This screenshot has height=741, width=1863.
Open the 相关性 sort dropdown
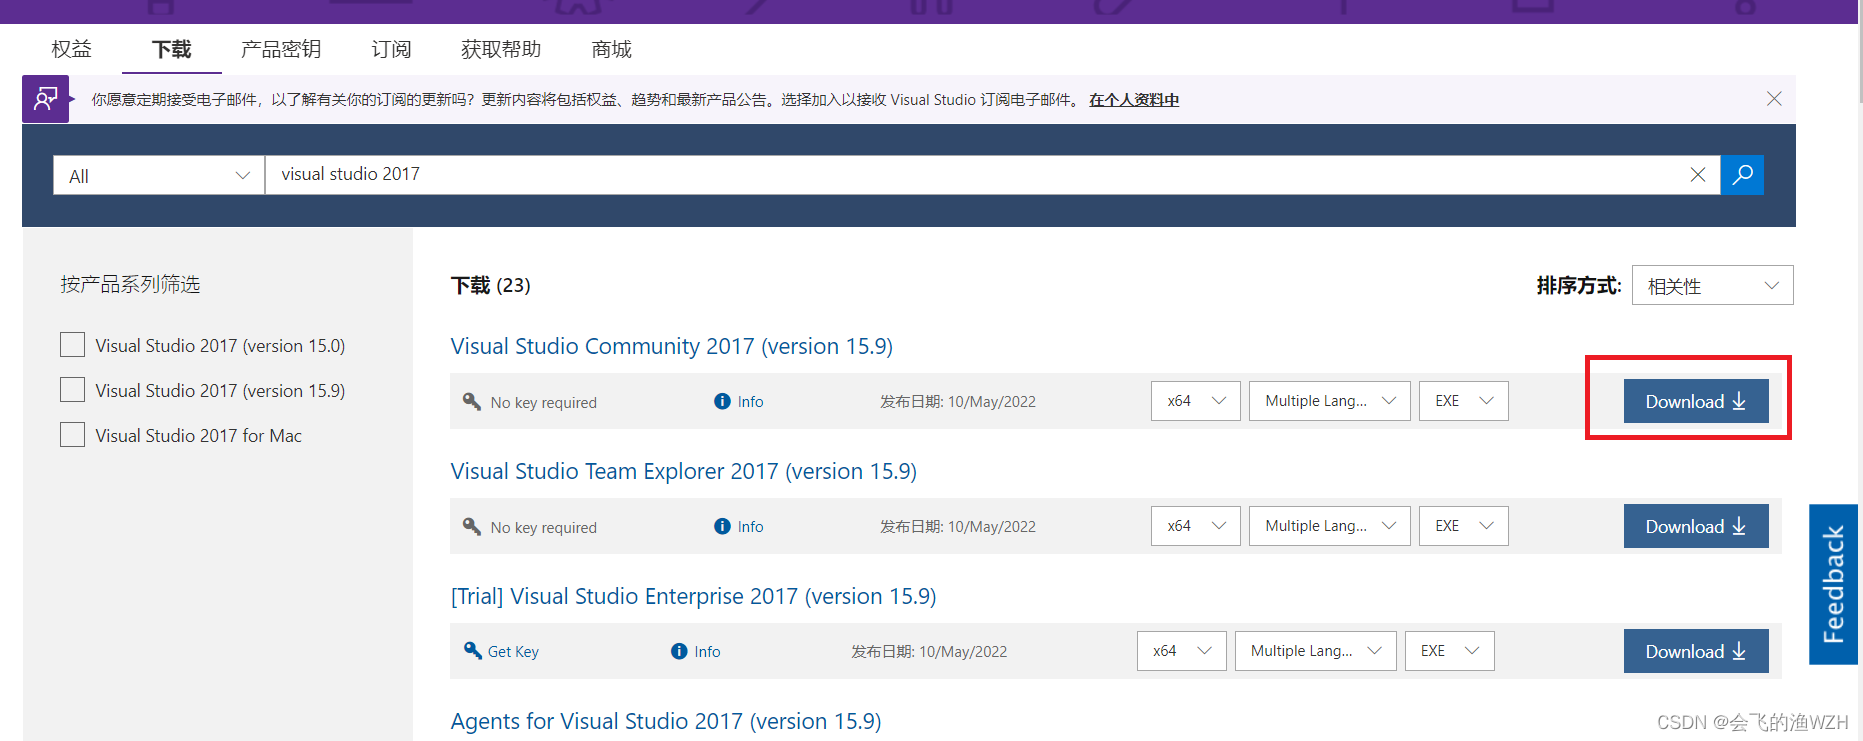1712,285
